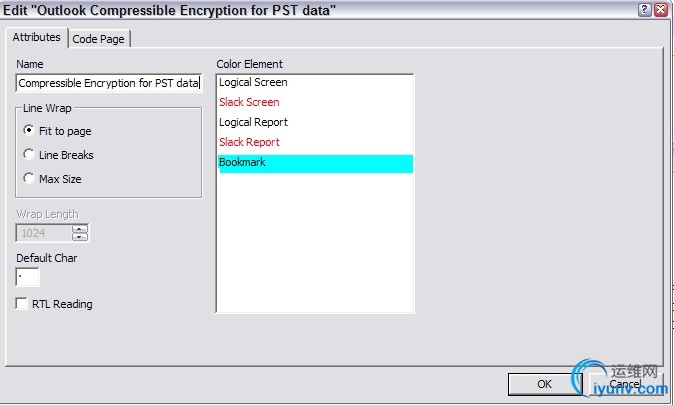Click the Name text field
The width and height of the screenshot is (674, 405).
[x=109, y=84]
